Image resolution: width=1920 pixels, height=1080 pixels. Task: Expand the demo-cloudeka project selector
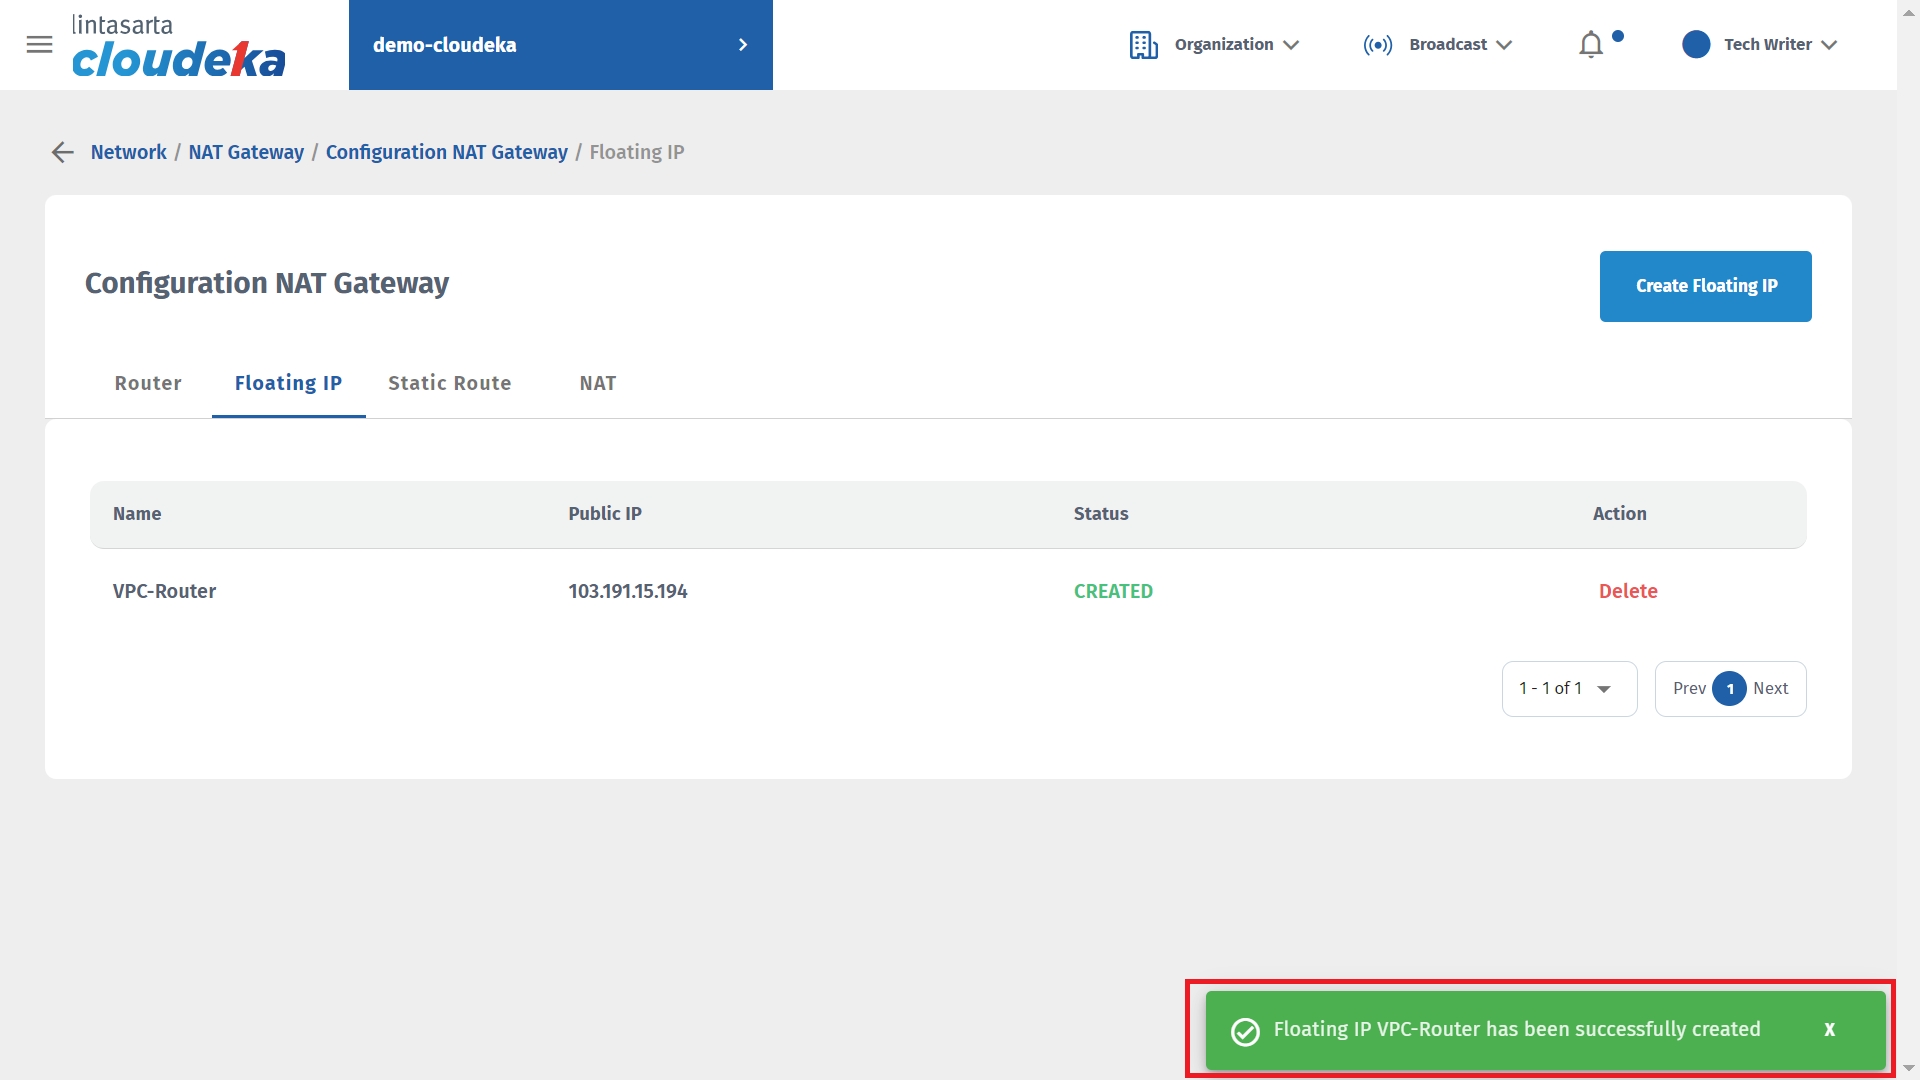pyautogui.click(x=560, y=45)
